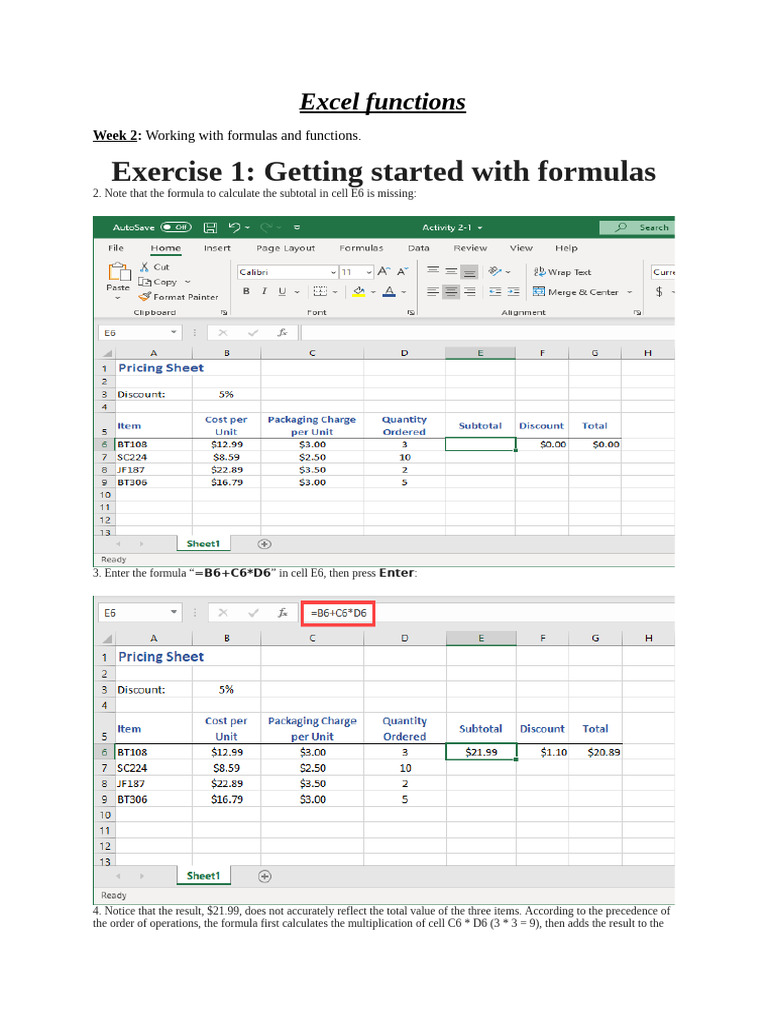Toggle the AutoSave switch
This screenshot has width=768, height=1024.
(x=176, y=227)
